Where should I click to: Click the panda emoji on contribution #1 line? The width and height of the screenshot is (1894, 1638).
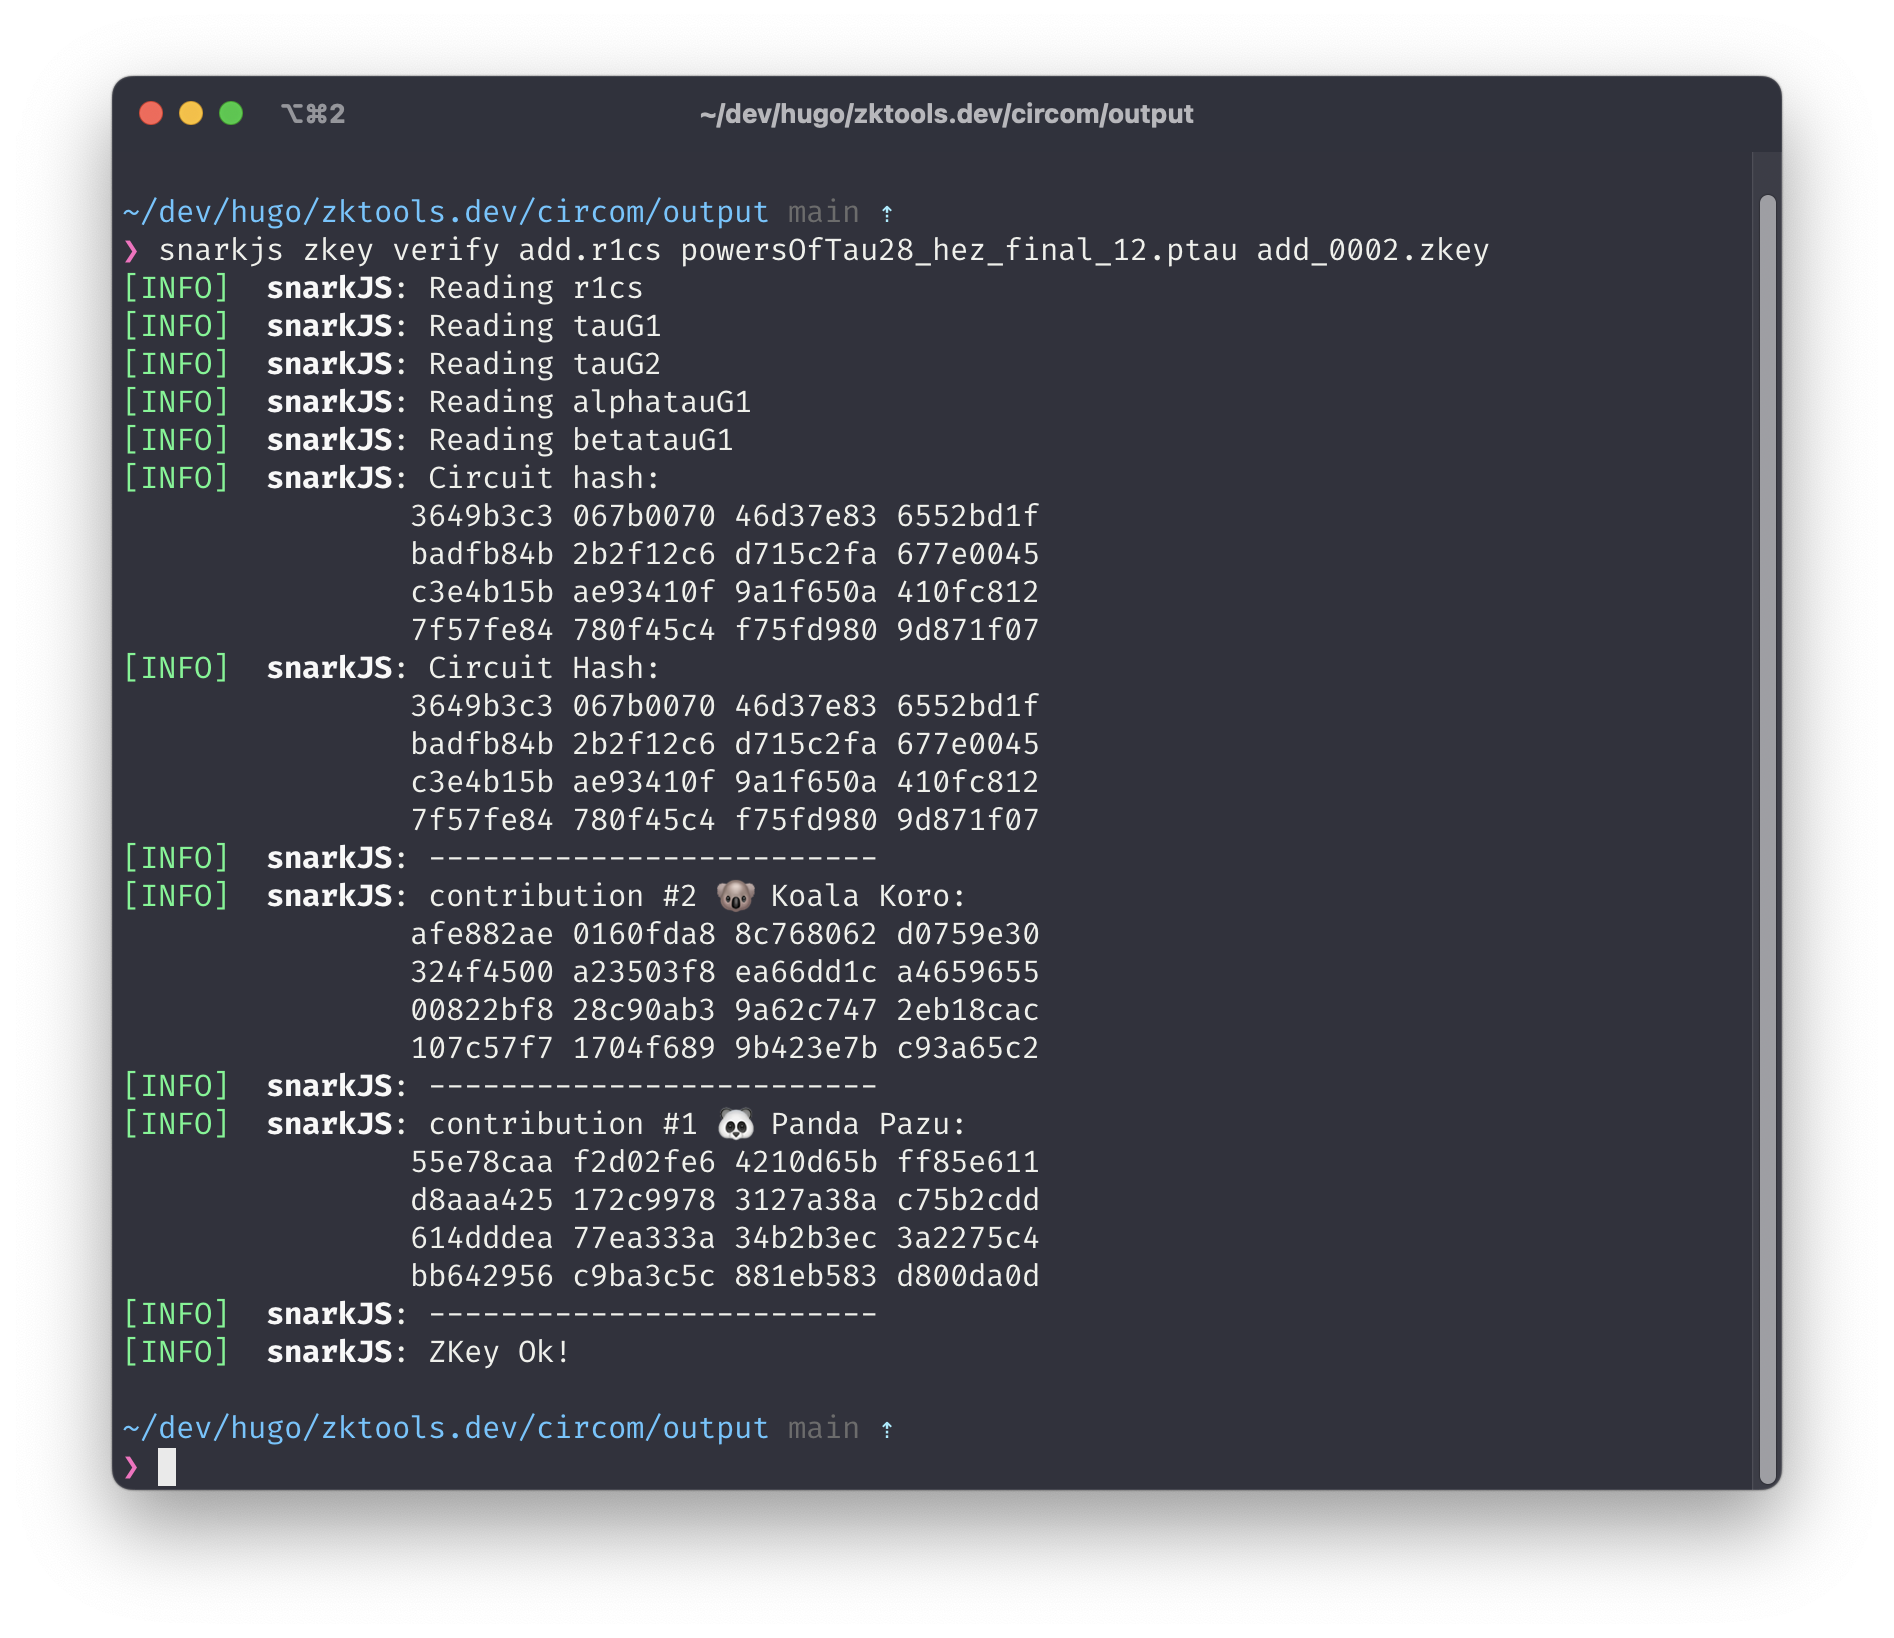click(736, 1124)
